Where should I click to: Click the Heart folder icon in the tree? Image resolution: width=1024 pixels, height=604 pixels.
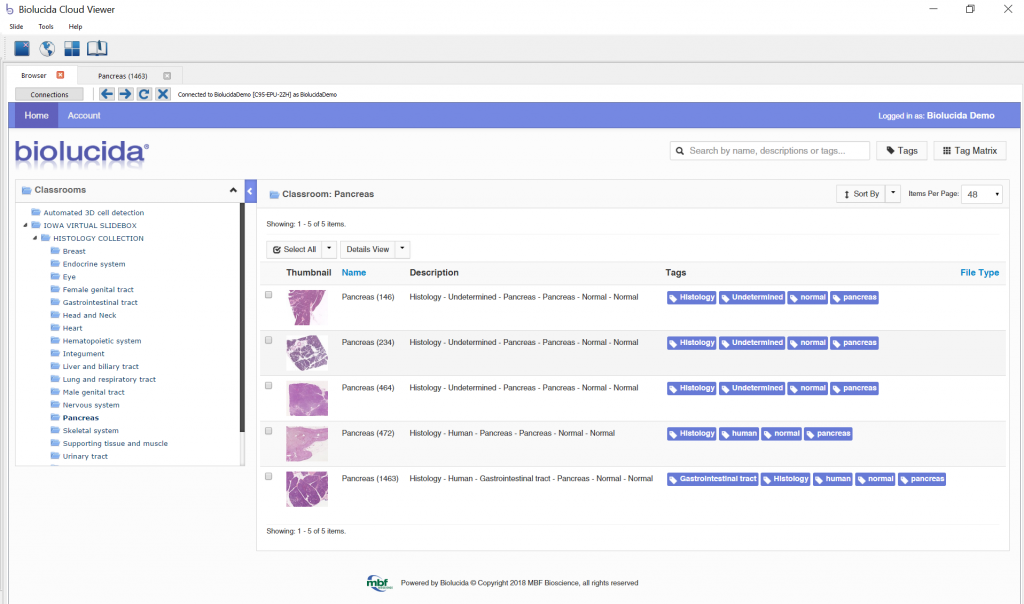[x=56, y=328]
